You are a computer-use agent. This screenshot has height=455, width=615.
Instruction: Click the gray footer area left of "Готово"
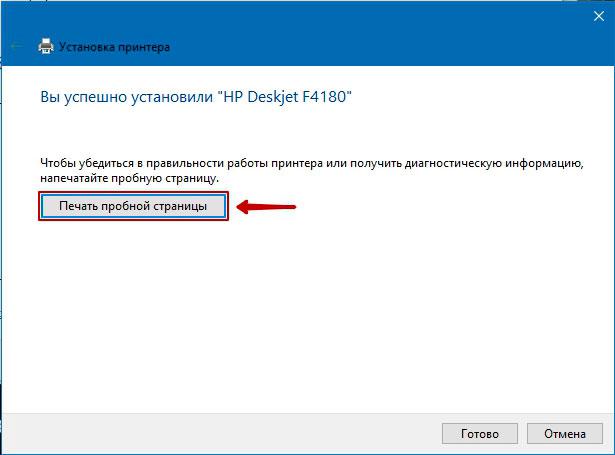(220, 434)
